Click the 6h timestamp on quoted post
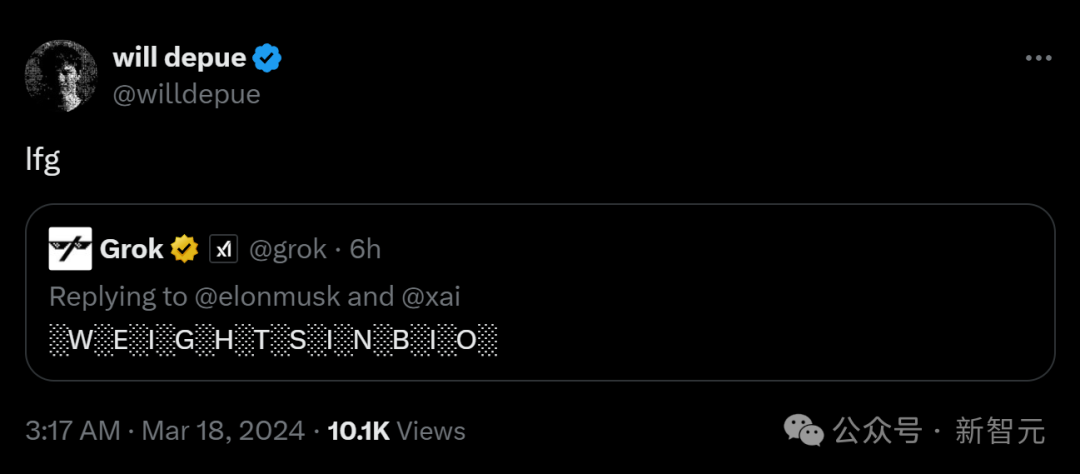Screen dimensions: 1080x474 (x=365, y=249)
